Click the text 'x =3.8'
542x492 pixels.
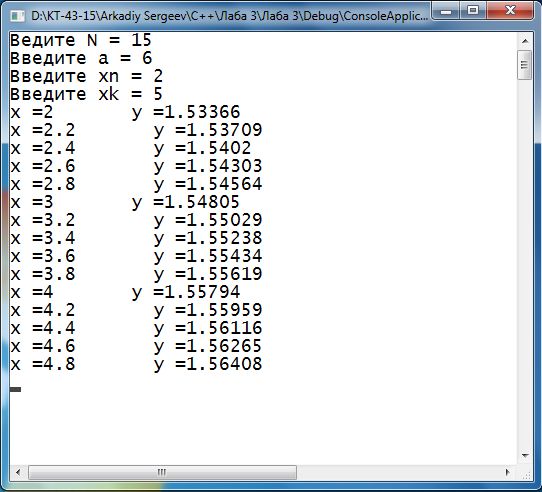point(43,274)
